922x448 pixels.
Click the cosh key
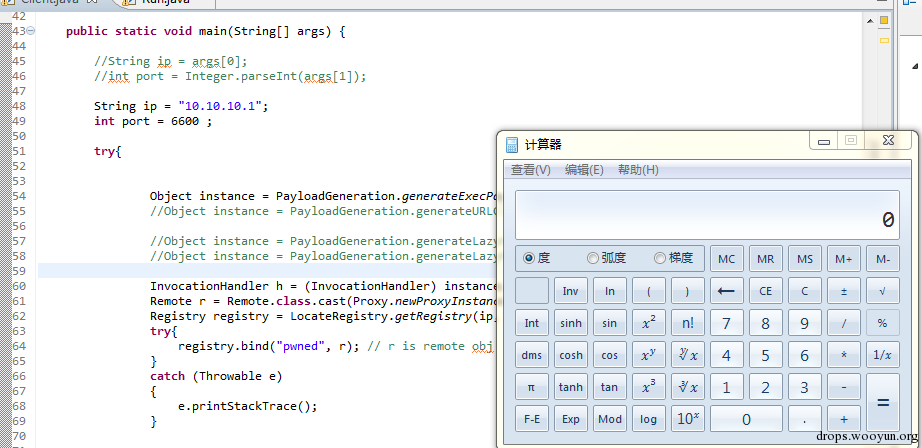(x=570, y=355)
